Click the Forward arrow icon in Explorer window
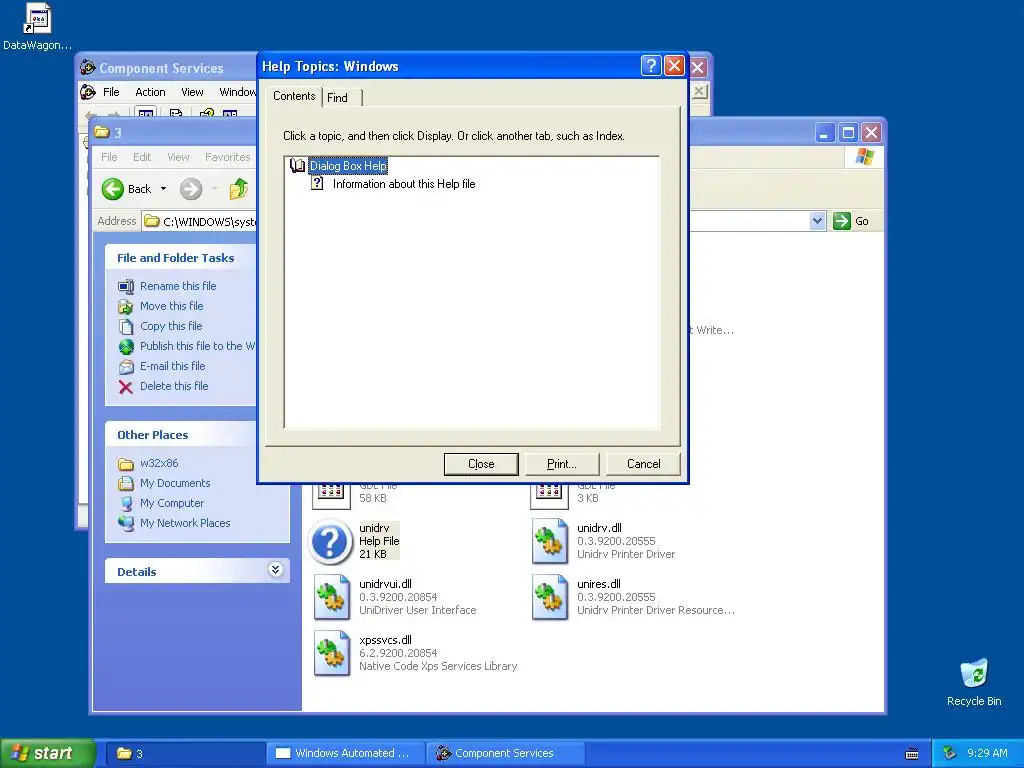 191,189
